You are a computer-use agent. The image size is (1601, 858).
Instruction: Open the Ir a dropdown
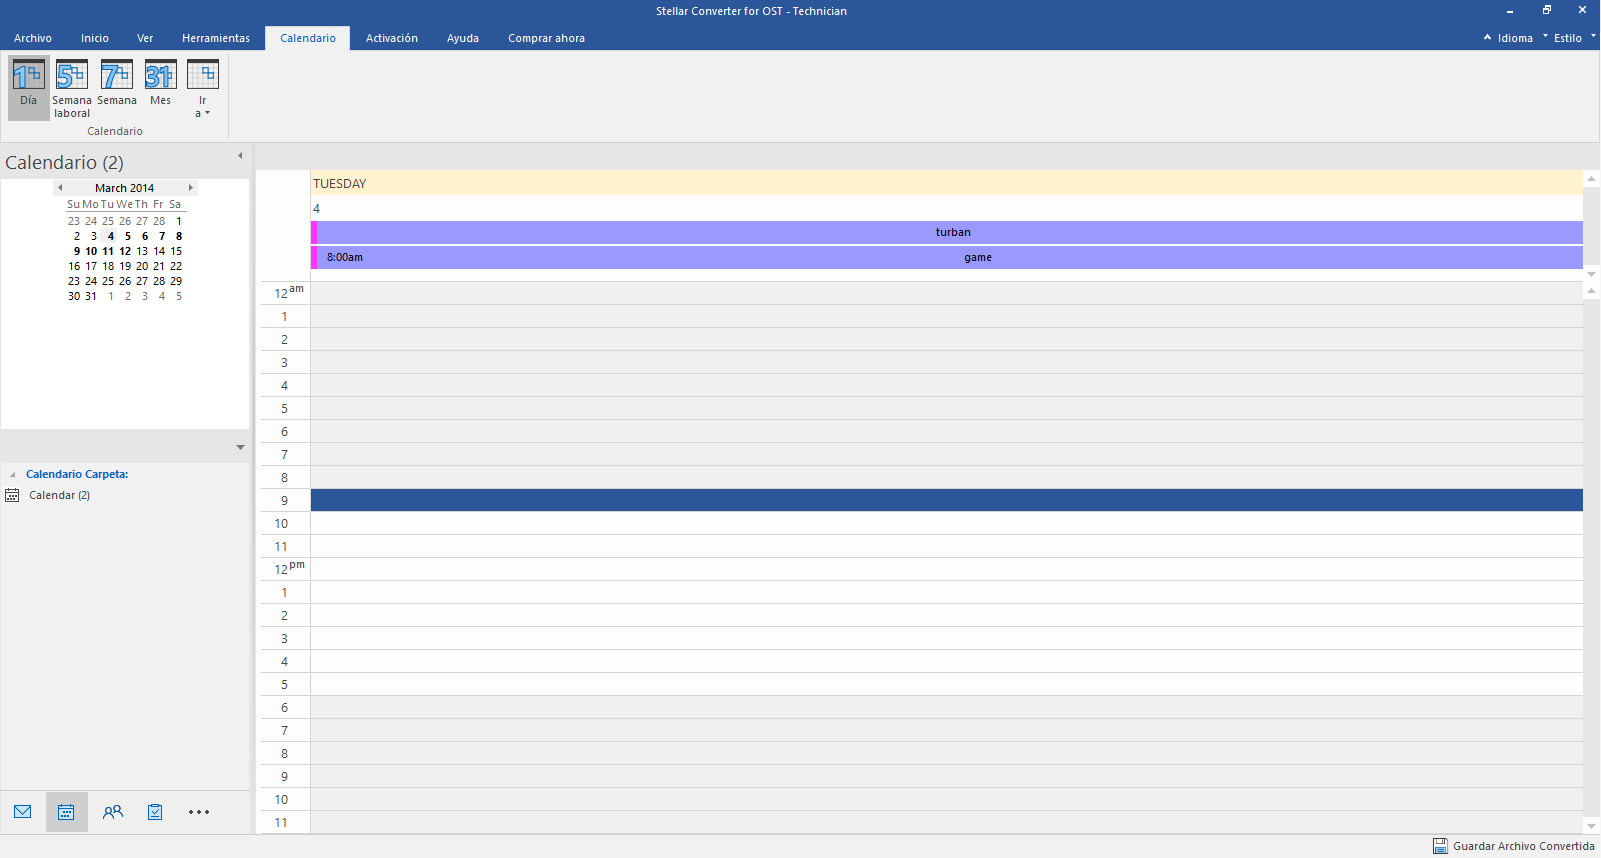click(x=203, y=88)
